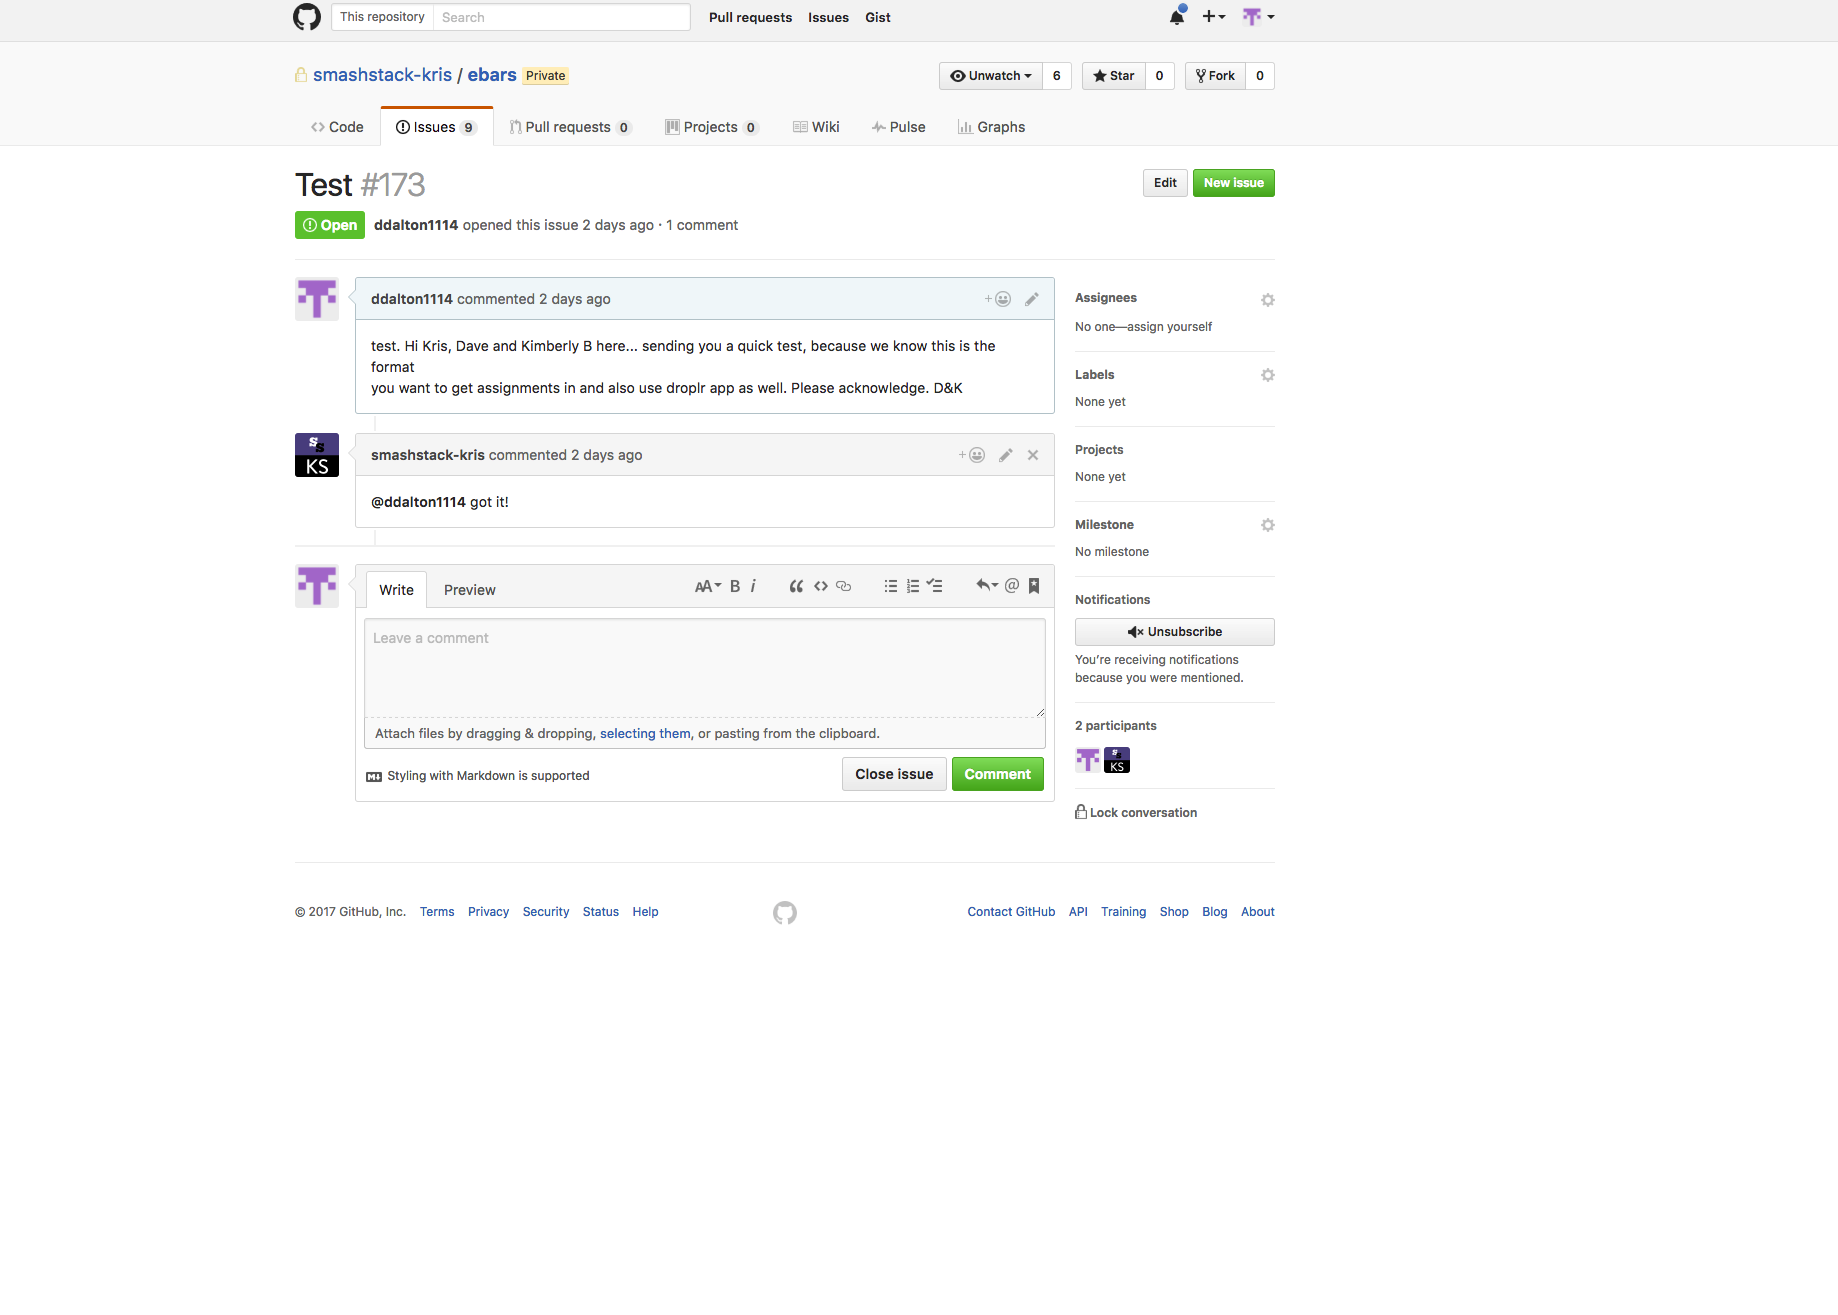Select the Preview tab
This screenshot has width=1838, height=1315.
coord(470,590)
